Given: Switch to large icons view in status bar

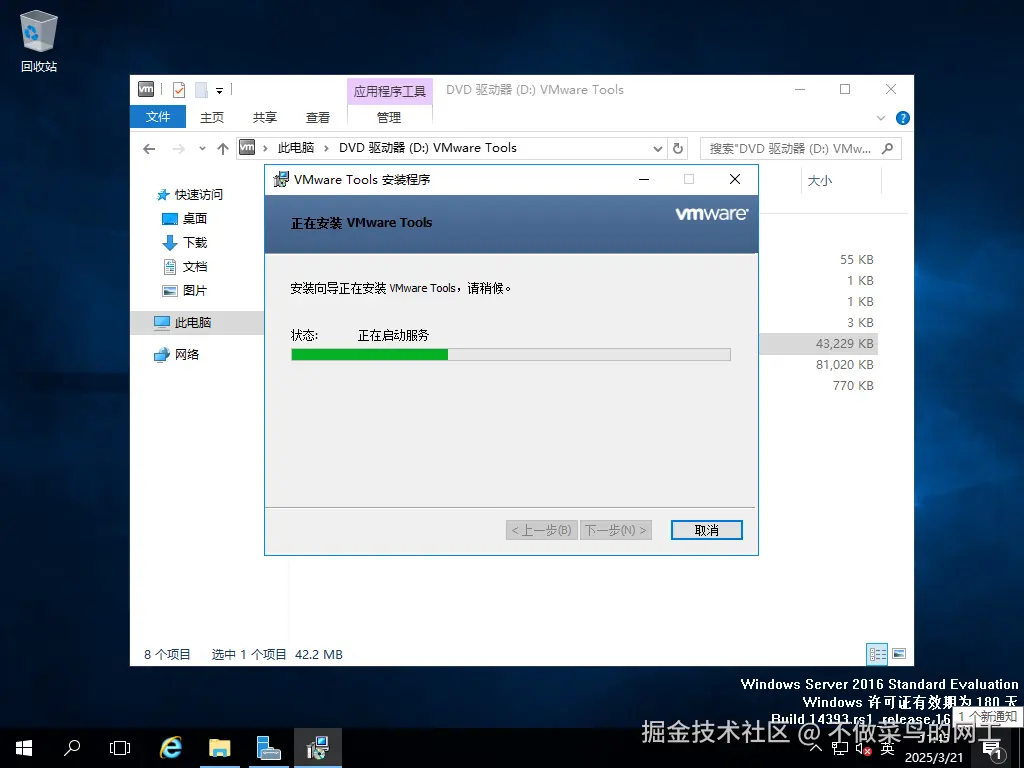Looking at the screenshot, I should tap(899, 654).
